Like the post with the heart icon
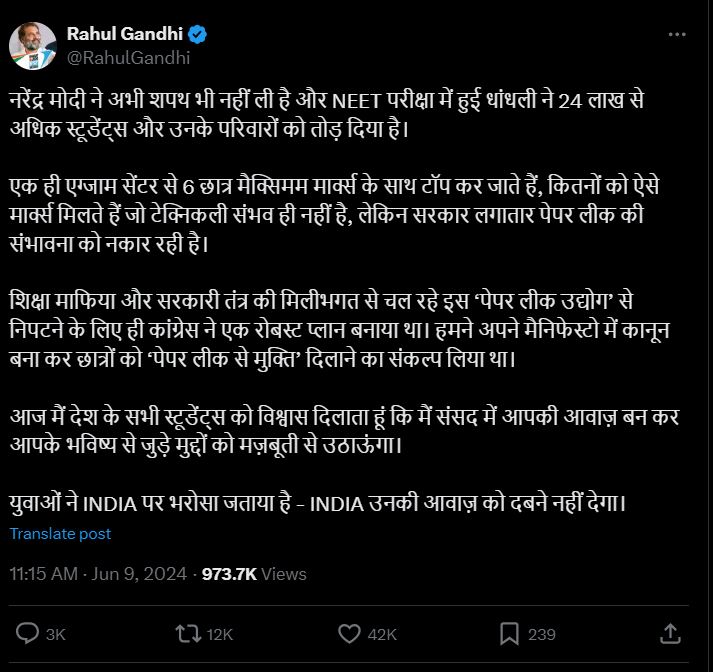 click(349, 633)
